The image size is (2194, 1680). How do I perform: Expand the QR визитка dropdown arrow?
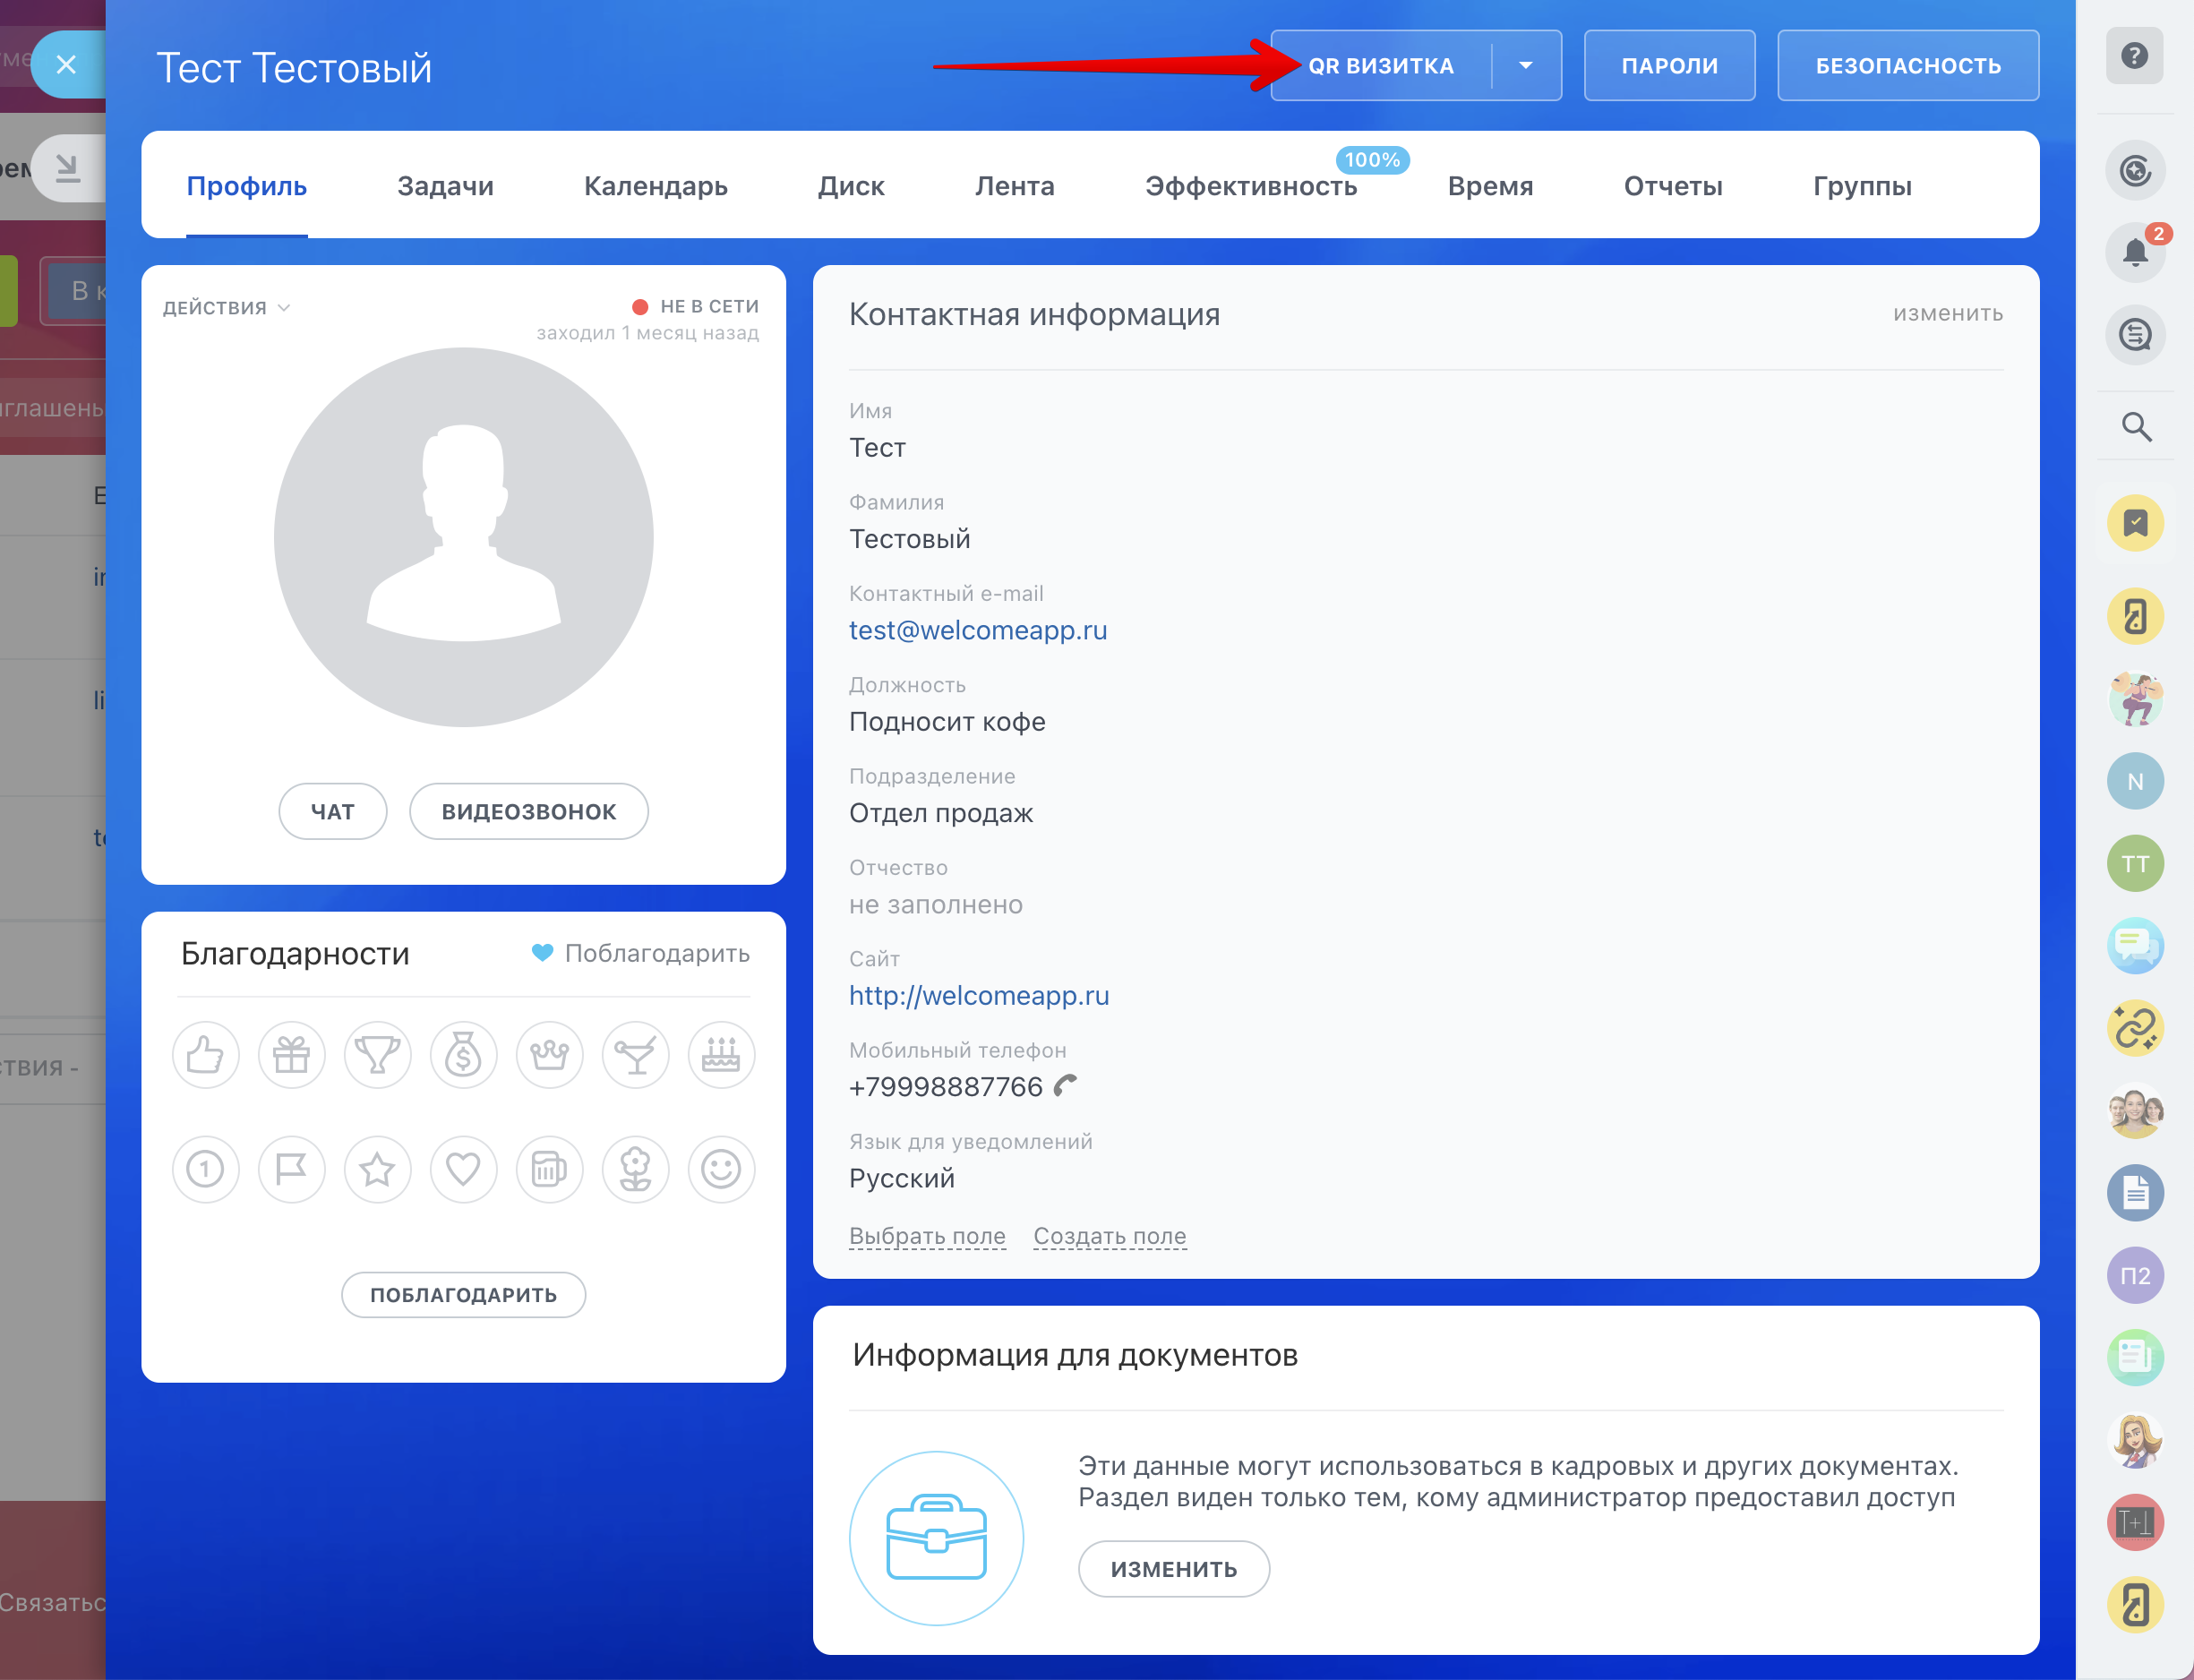pyautogui.click(x=1525, y=66)
